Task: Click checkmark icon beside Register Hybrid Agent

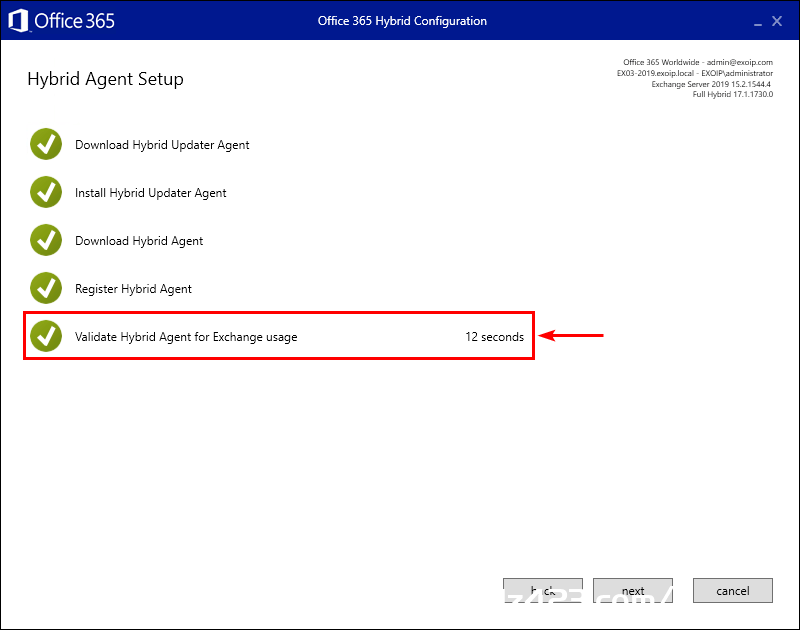Action: [46, 288]
